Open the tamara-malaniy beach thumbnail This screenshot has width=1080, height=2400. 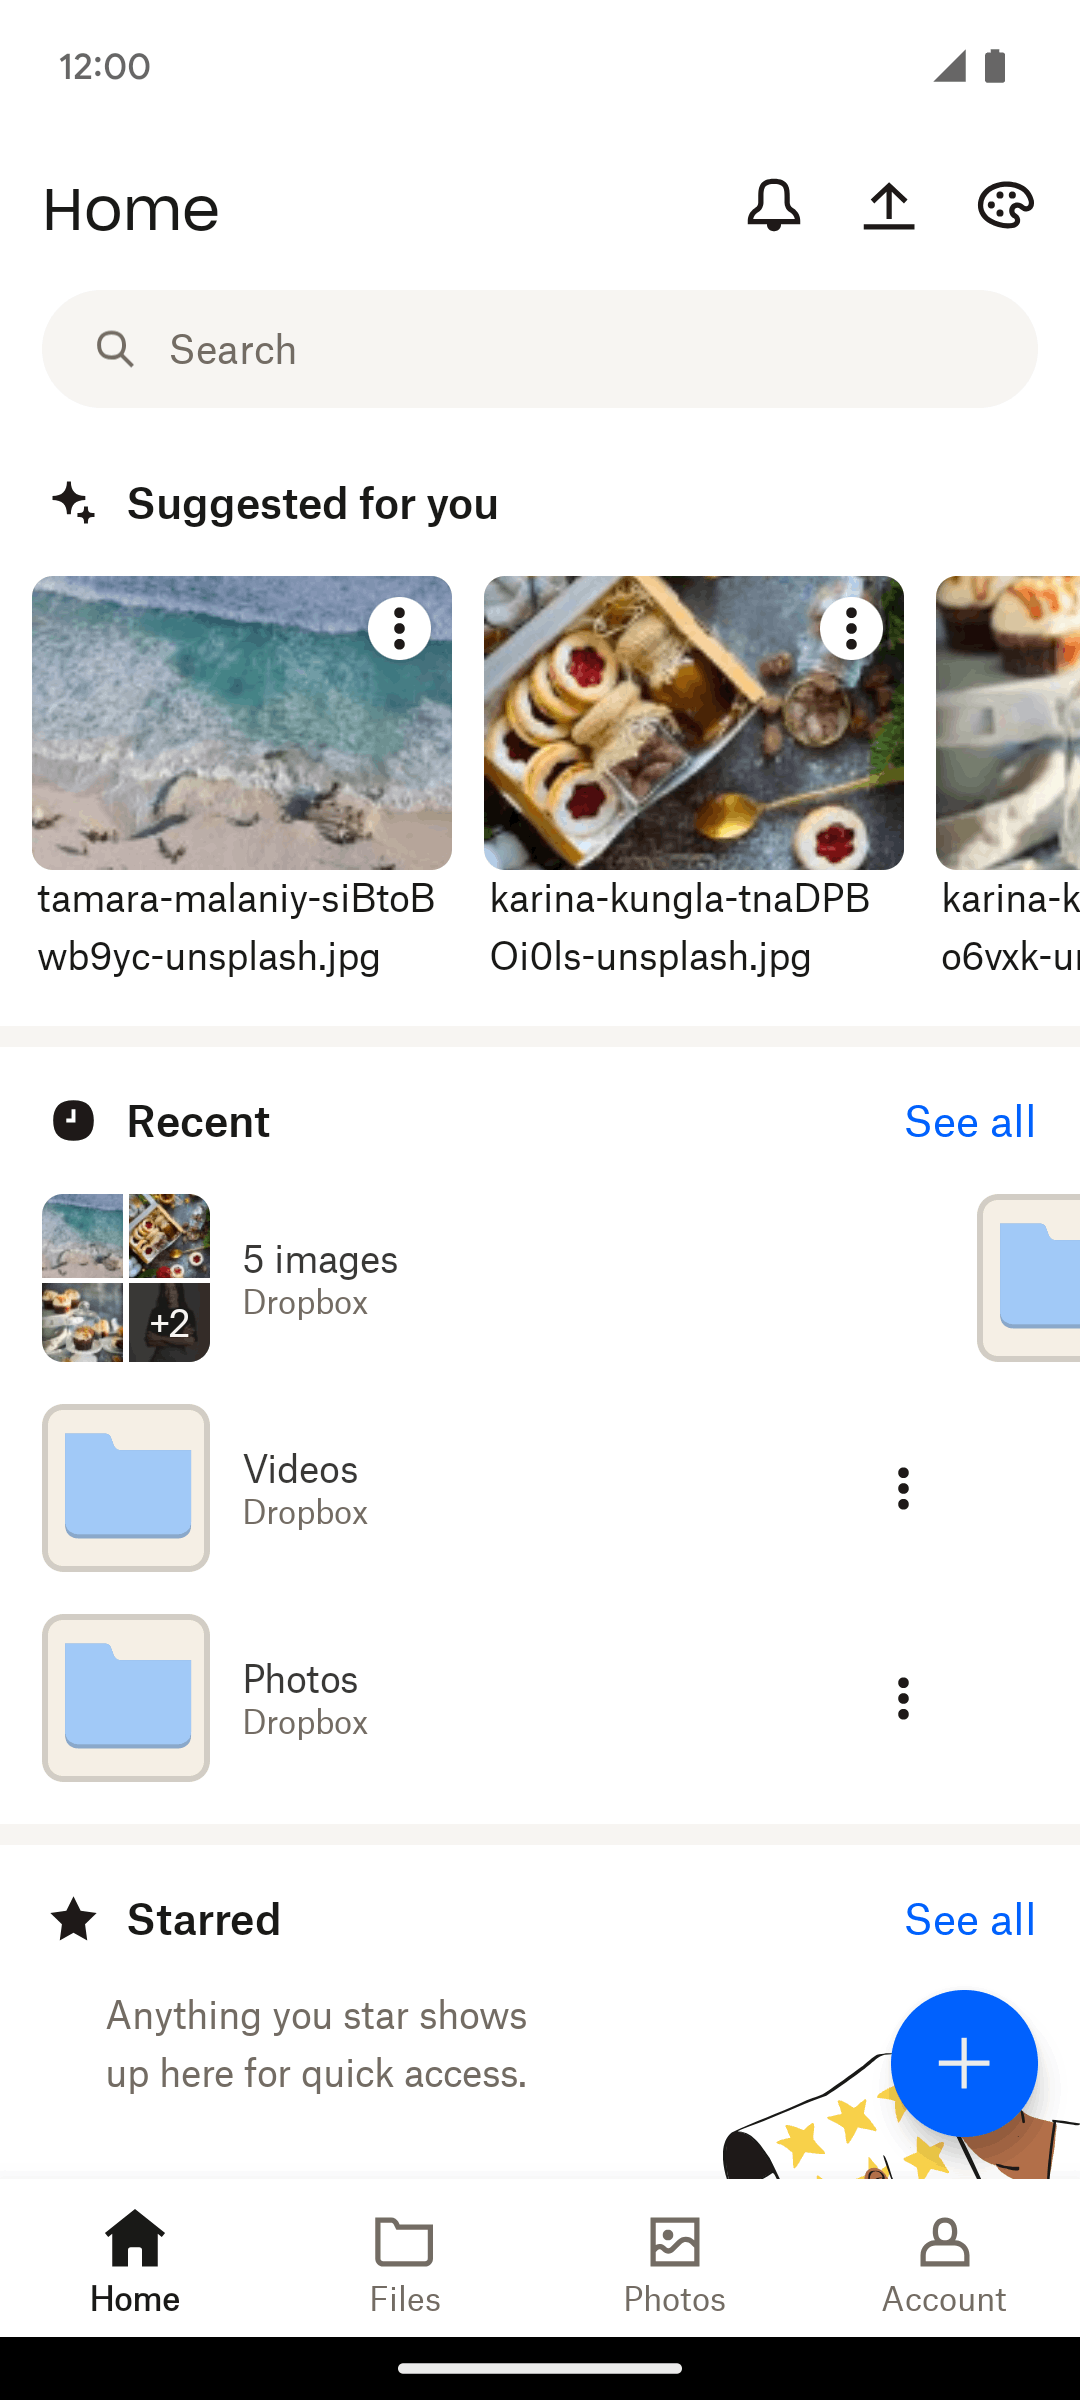click(242, 722)
